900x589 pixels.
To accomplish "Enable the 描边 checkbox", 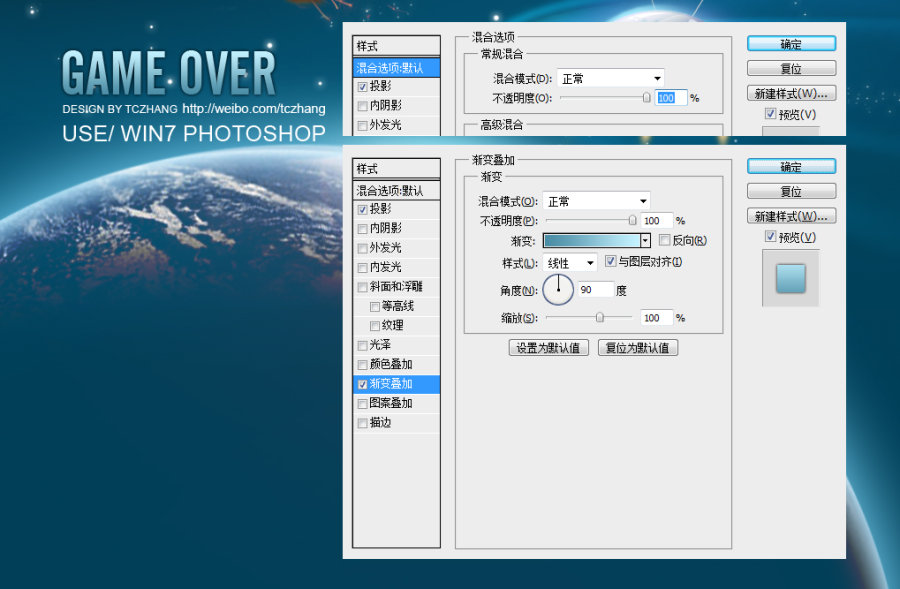I will [362, 424].
